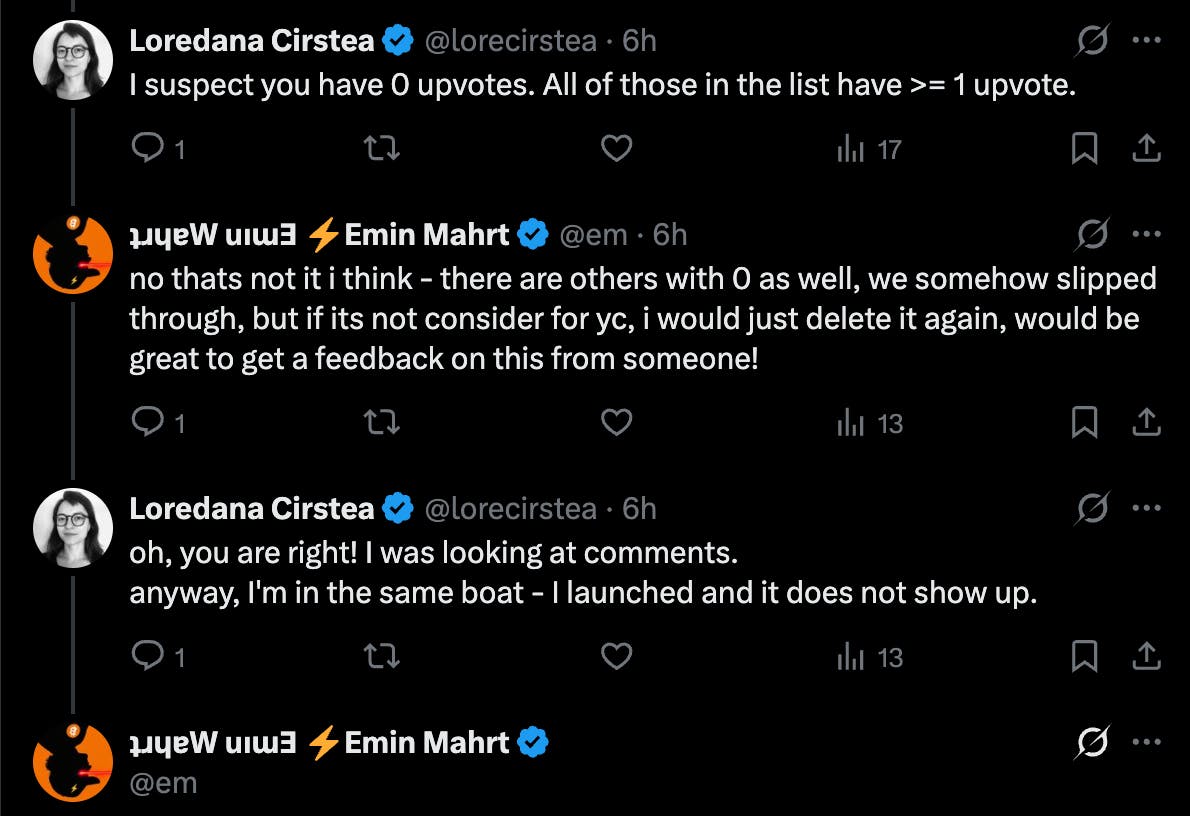Reply to Loredana's tweet about 0 upvotes

[x=148, y=149]
